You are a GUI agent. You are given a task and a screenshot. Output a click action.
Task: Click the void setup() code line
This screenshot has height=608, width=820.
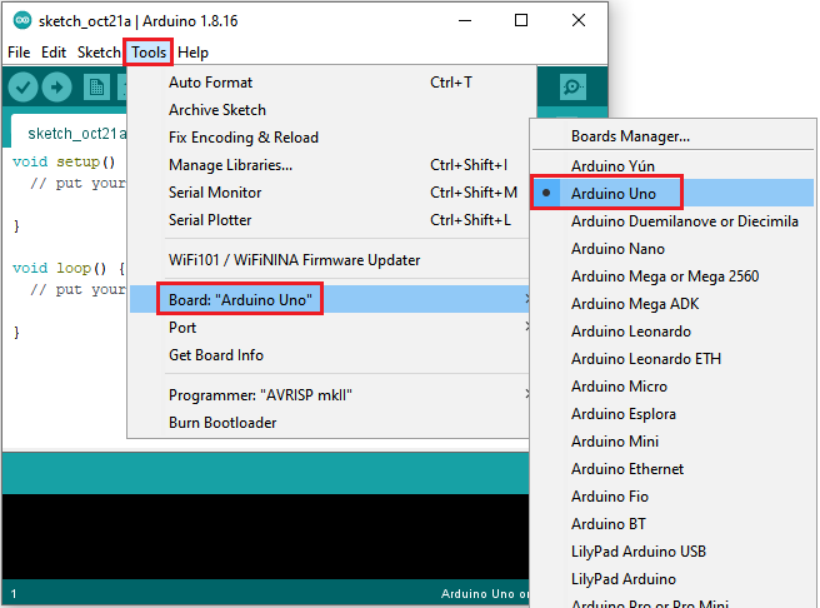(64, 162)
